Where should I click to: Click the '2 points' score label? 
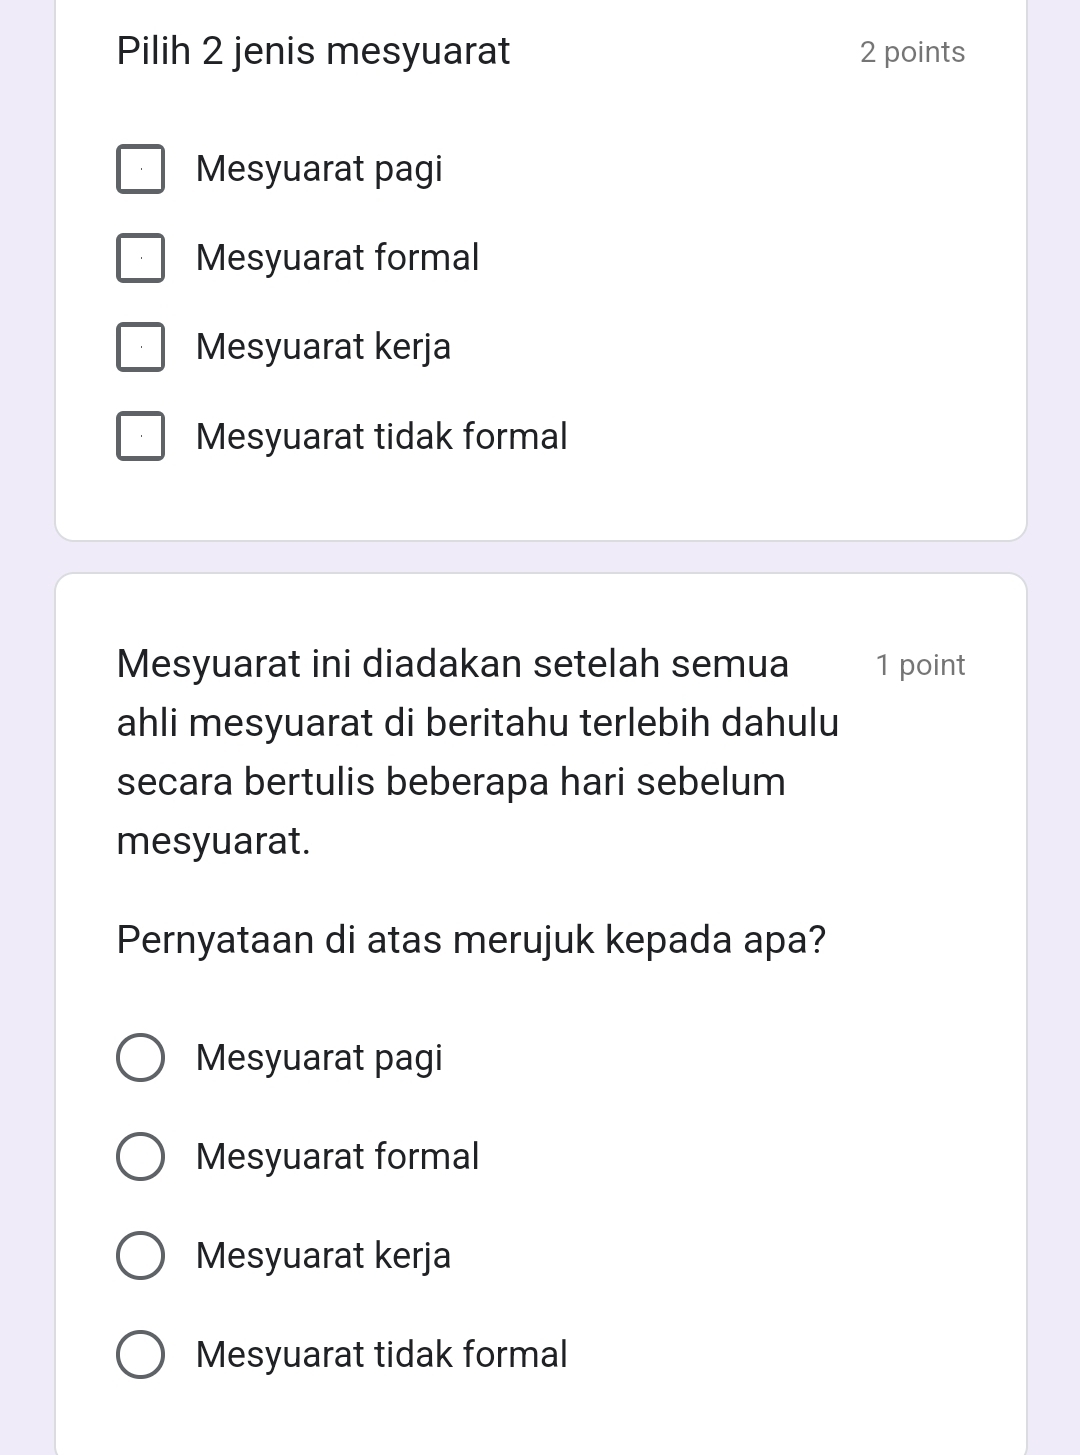tap(912, 52)
